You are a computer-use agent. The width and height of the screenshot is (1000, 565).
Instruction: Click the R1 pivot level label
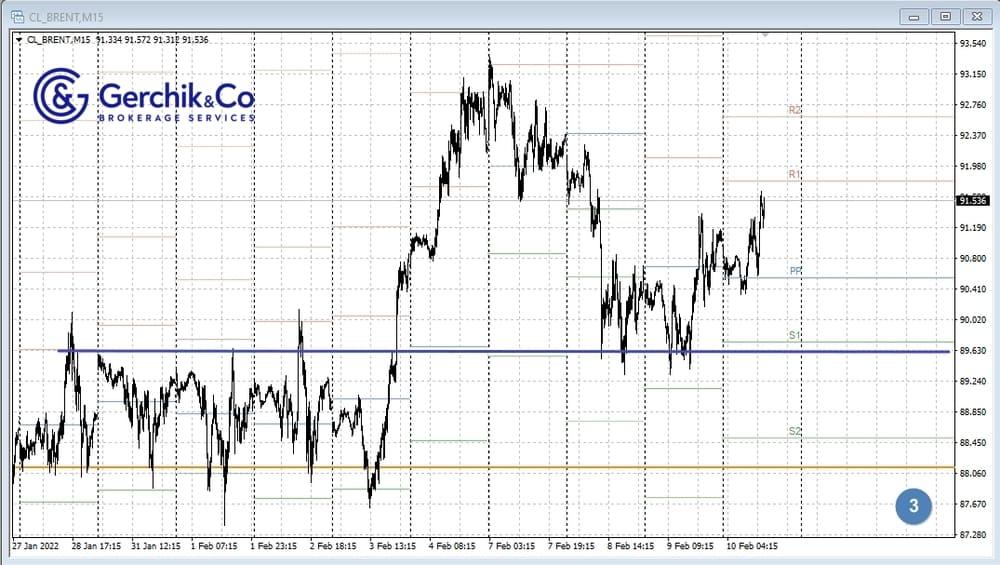[794, 174]
